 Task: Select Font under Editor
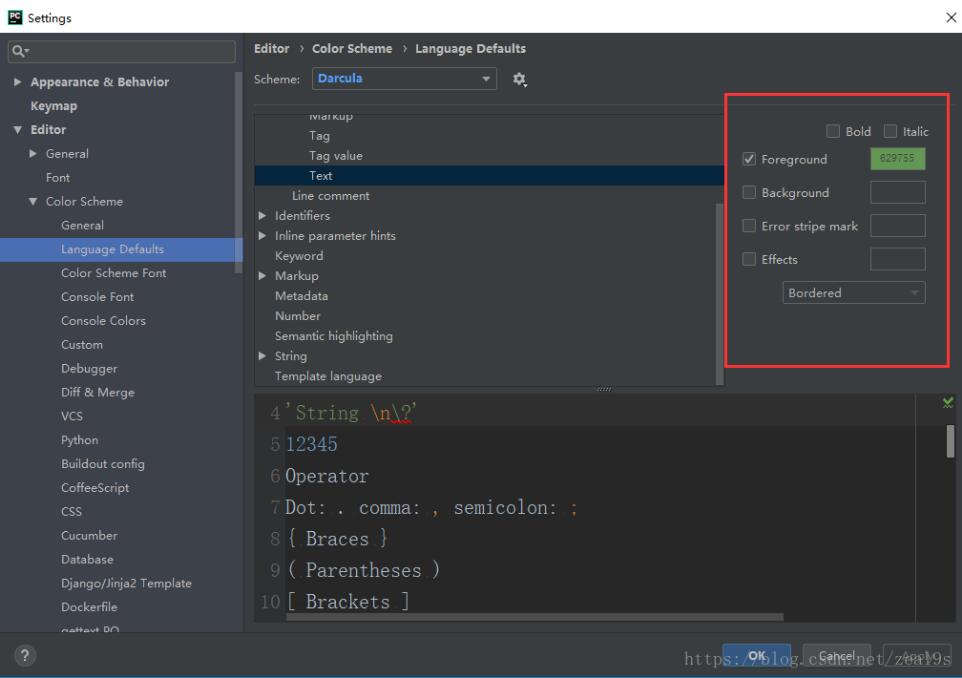(x=58, y=177)
